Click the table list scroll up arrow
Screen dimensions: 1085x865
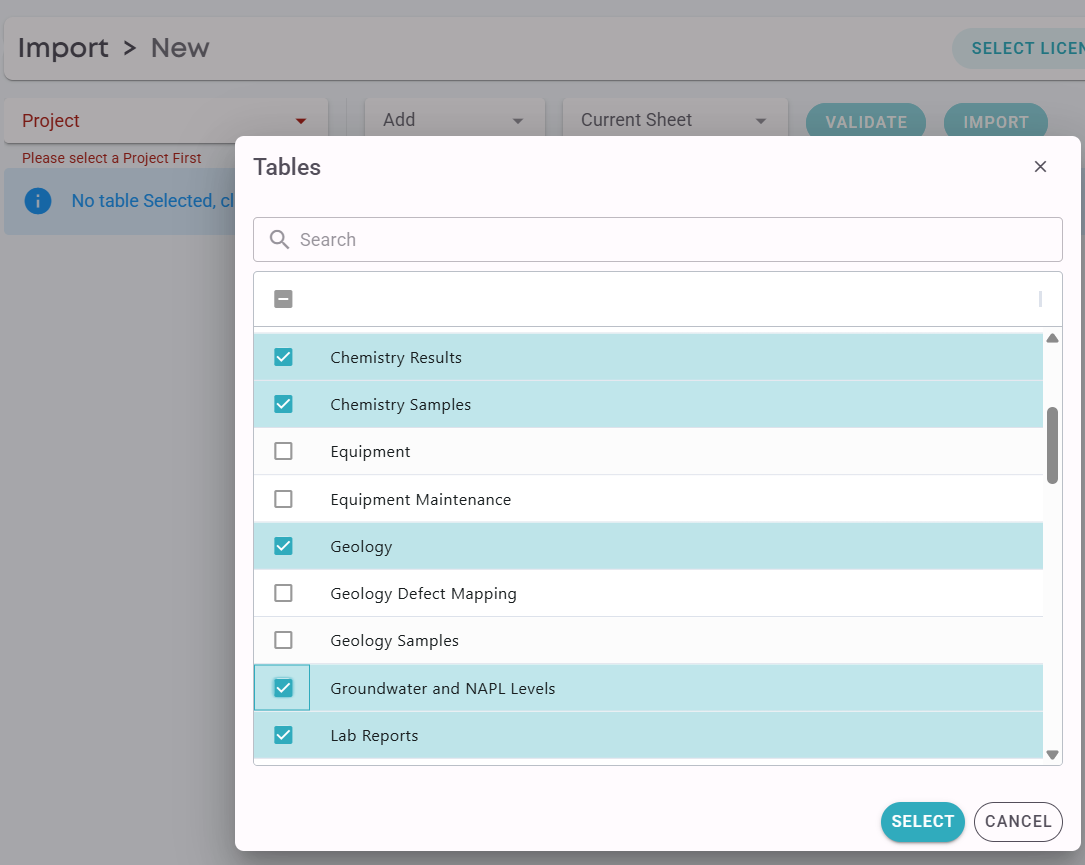coord(1052,338)
